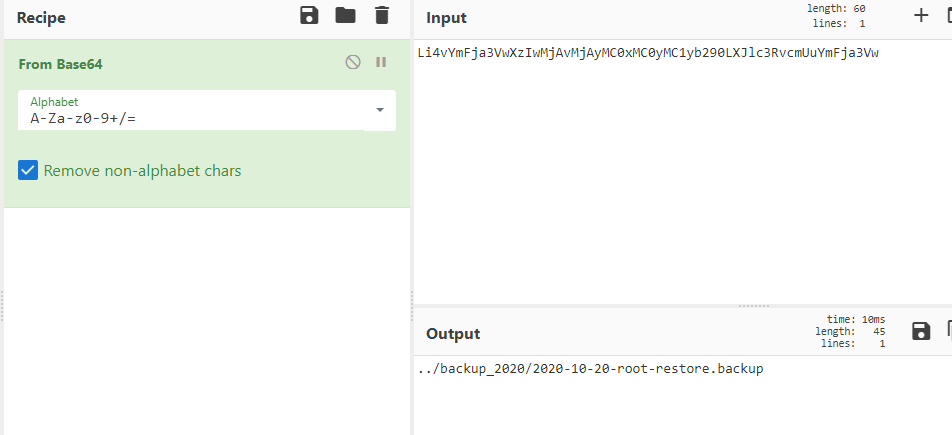This screenshot has height=435, width=952.
Task: Open input folder icon at edge
Action: pos(949,16)
